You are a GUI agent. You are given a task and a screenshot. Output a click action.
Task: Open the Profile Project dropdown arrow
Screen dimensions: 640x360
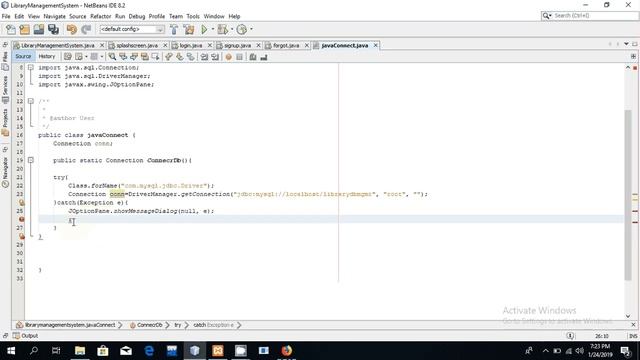click(x=251, y=29)
